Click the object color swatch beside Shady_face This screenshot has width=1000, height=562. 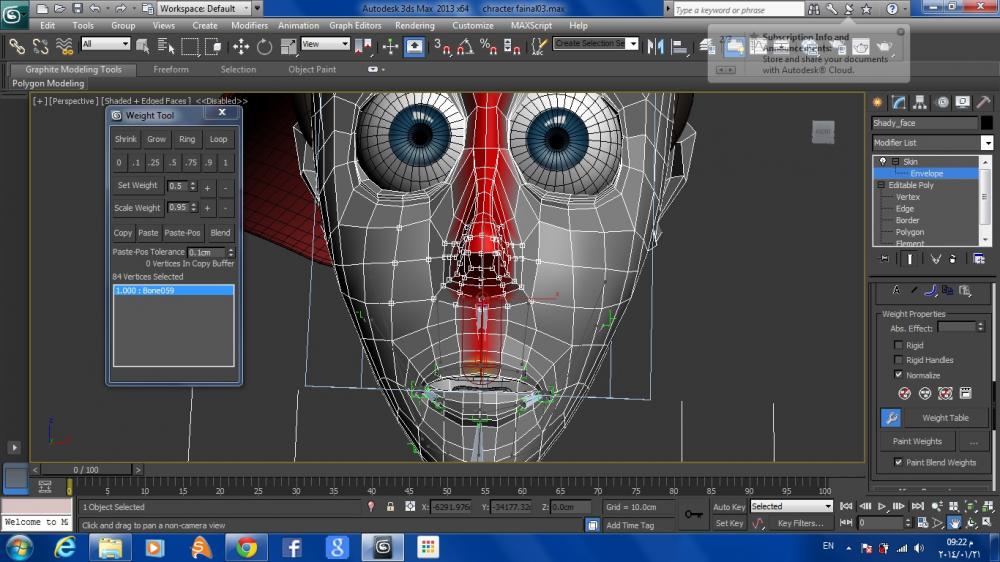(986, 123)
